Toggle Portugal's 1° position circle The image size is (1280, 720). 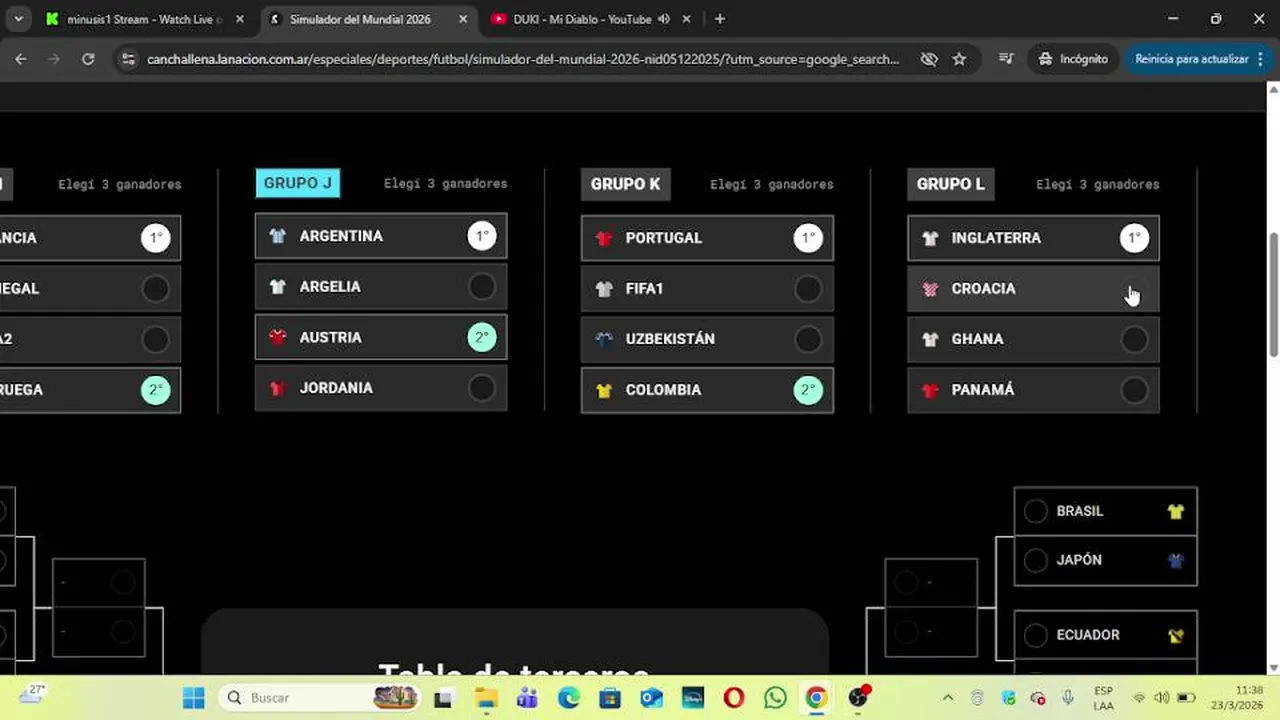pos(808,238)
